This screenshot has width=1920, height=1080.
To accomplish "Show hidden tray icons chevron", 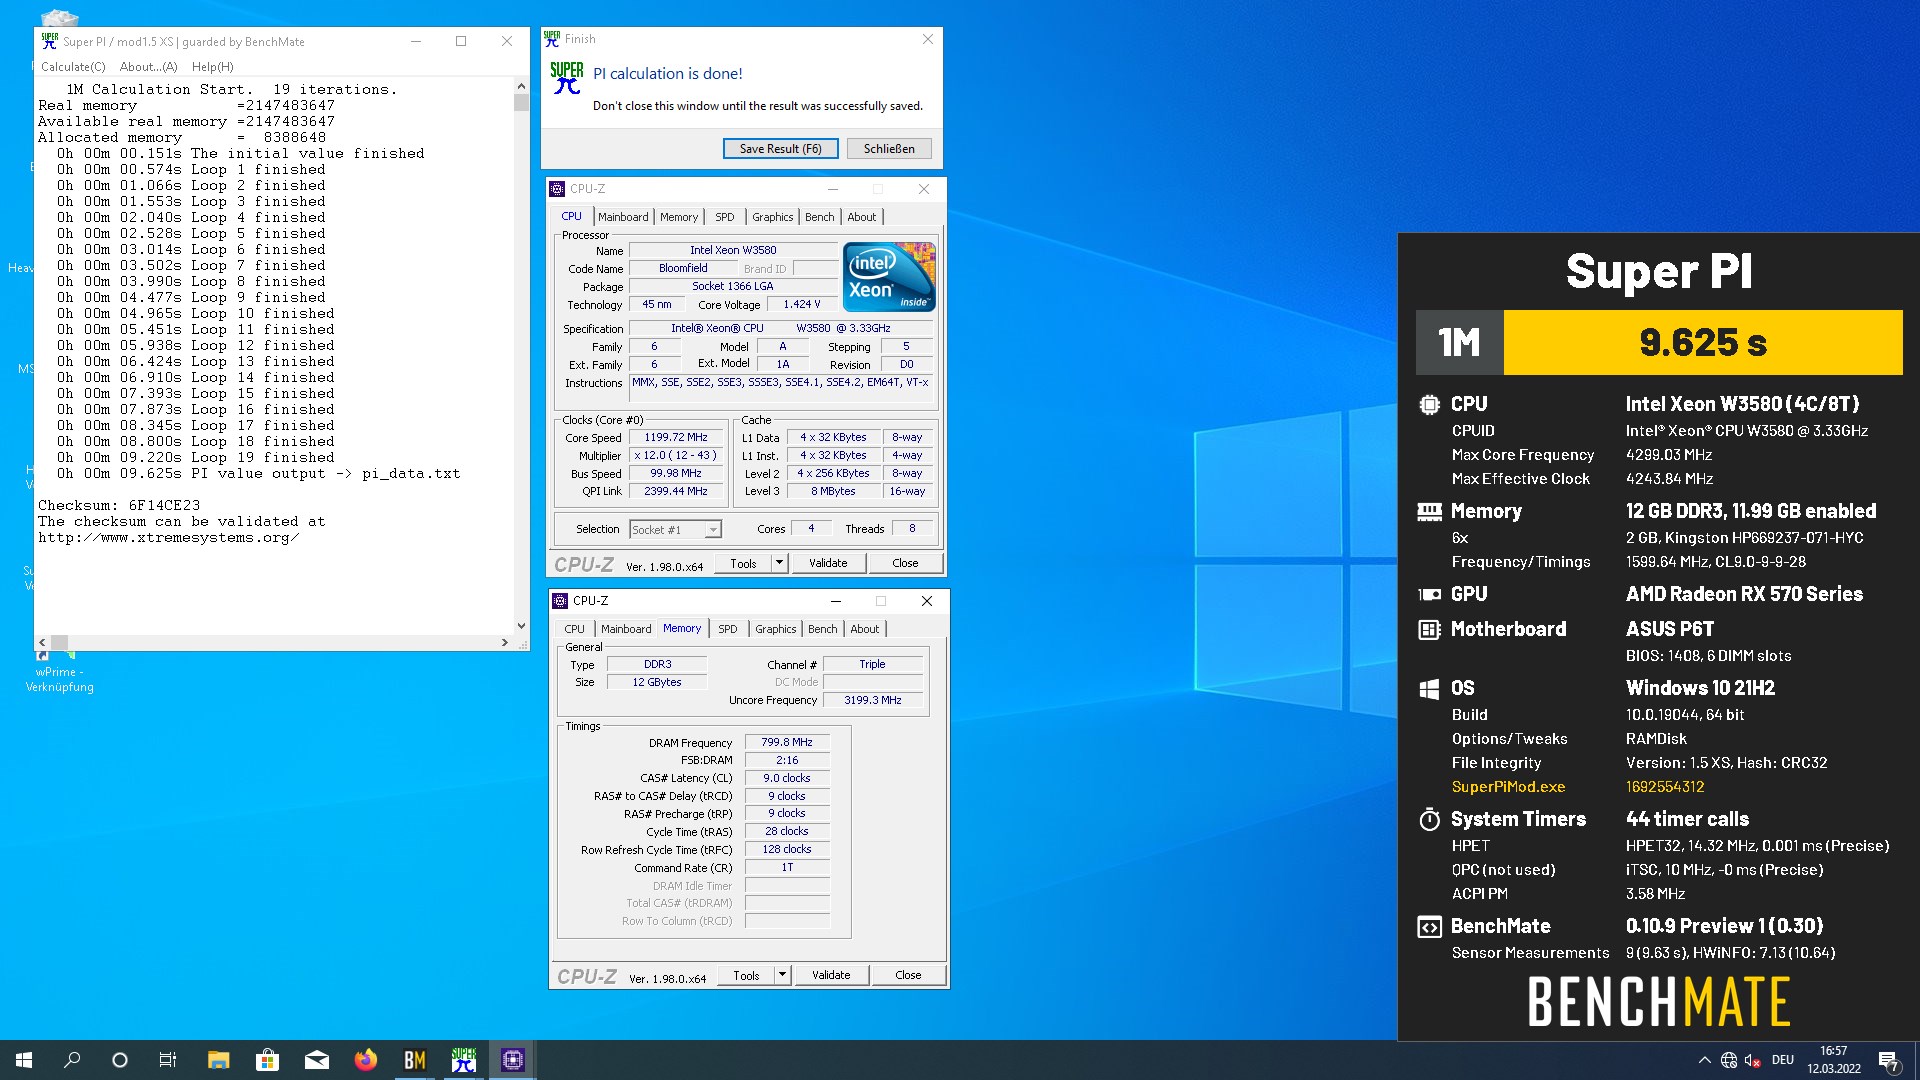I will click(1704, 1060).
